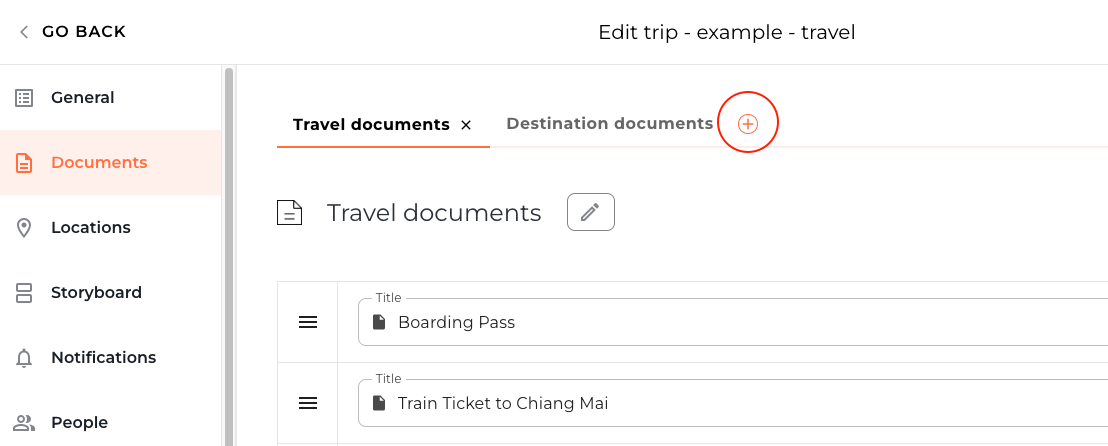Open the Notifications section label
This screenshot has height=446, width=1108.
tap(103, 358)
